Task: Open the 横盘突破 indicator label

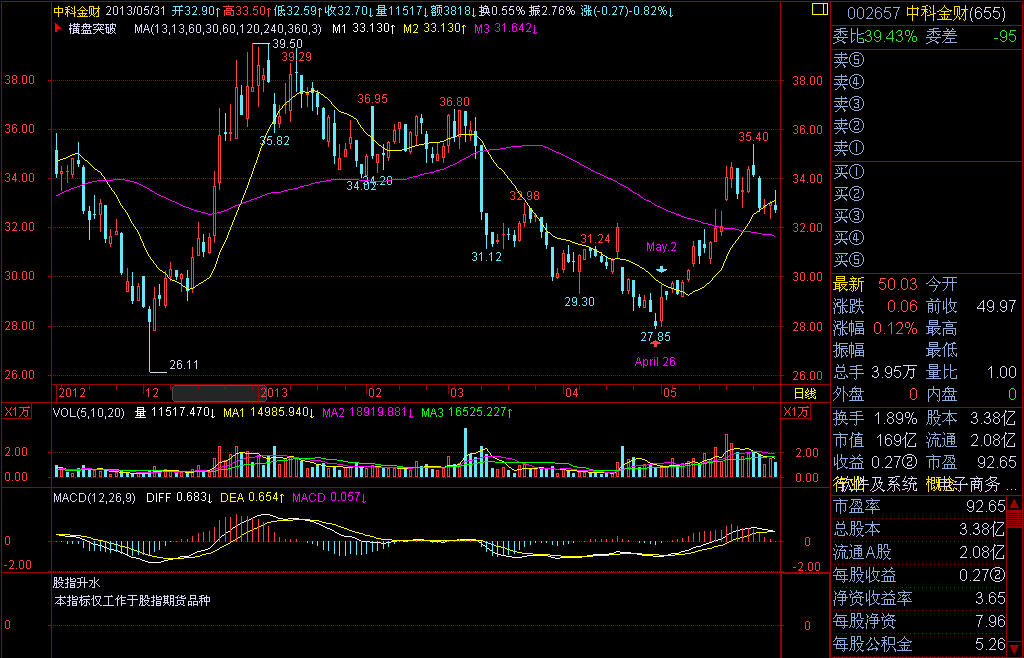Action: pyautogui.click(x=92, y=29)
